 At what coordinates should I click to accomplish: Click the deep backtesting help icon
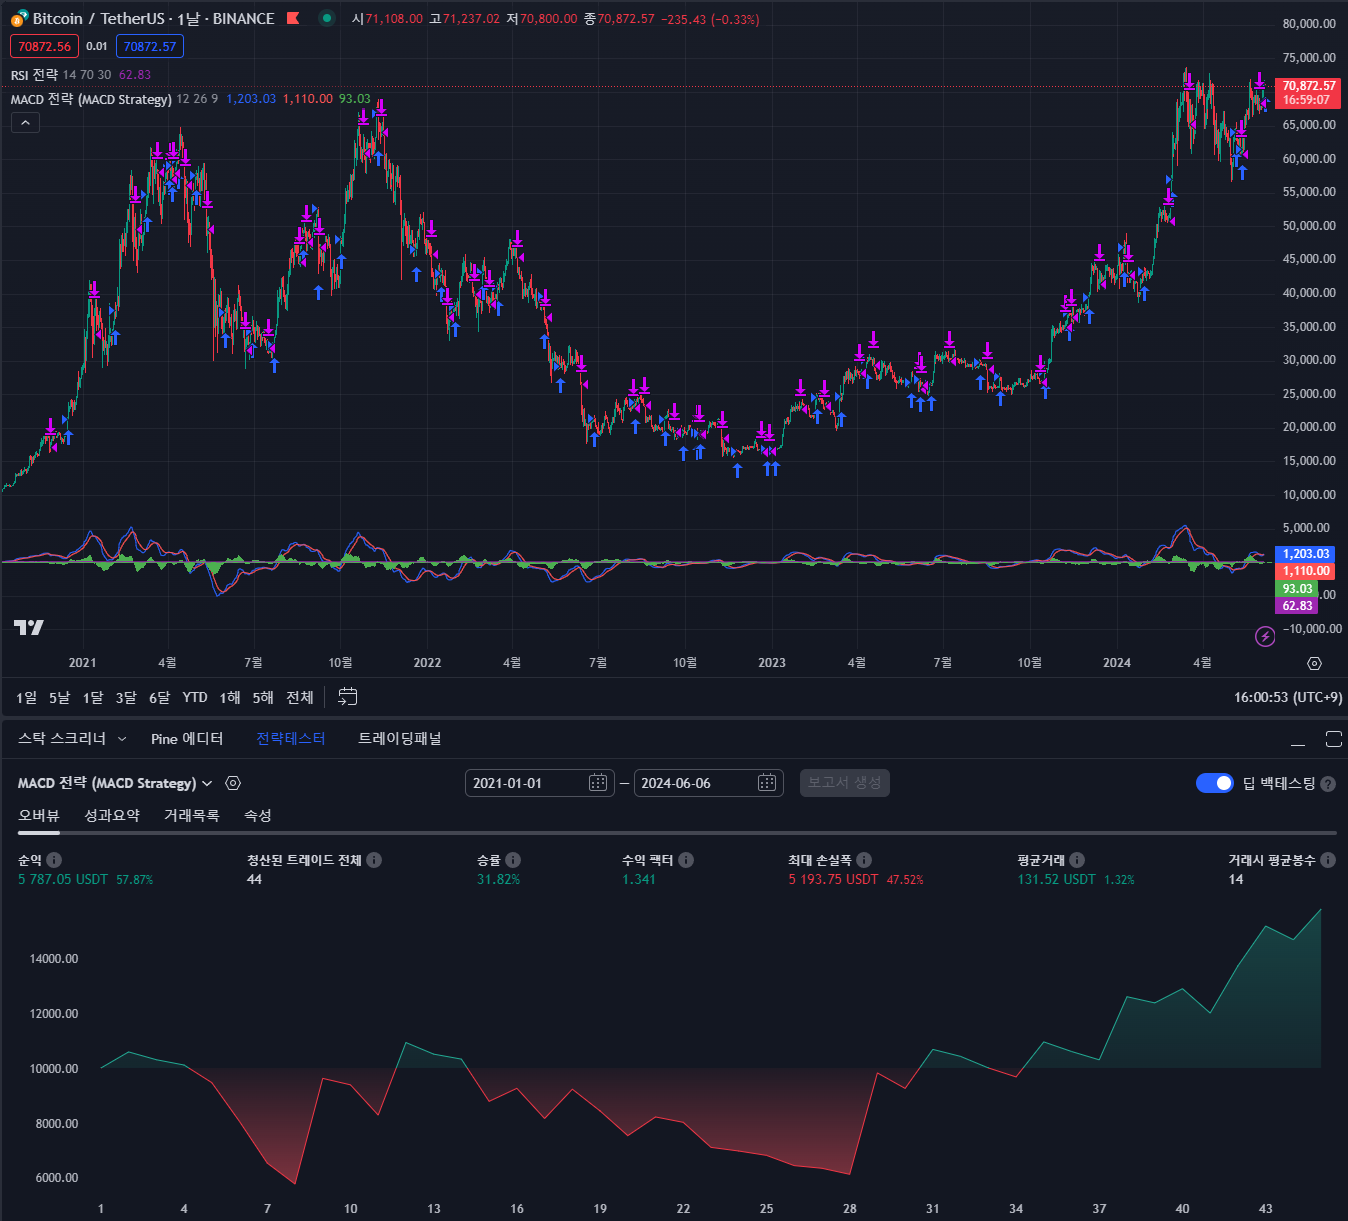(1328, 784)
